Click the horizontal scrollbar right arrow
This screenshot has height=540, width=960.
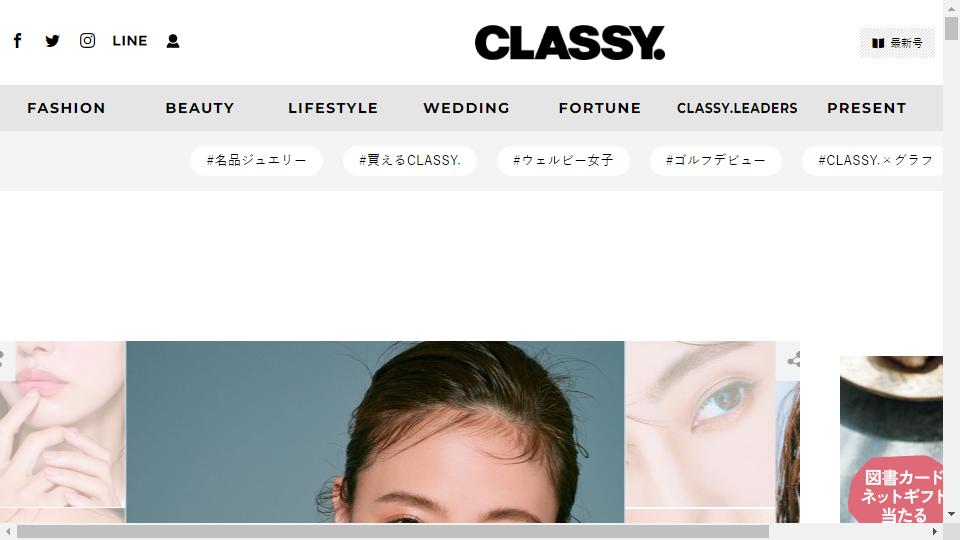(935, 531)
